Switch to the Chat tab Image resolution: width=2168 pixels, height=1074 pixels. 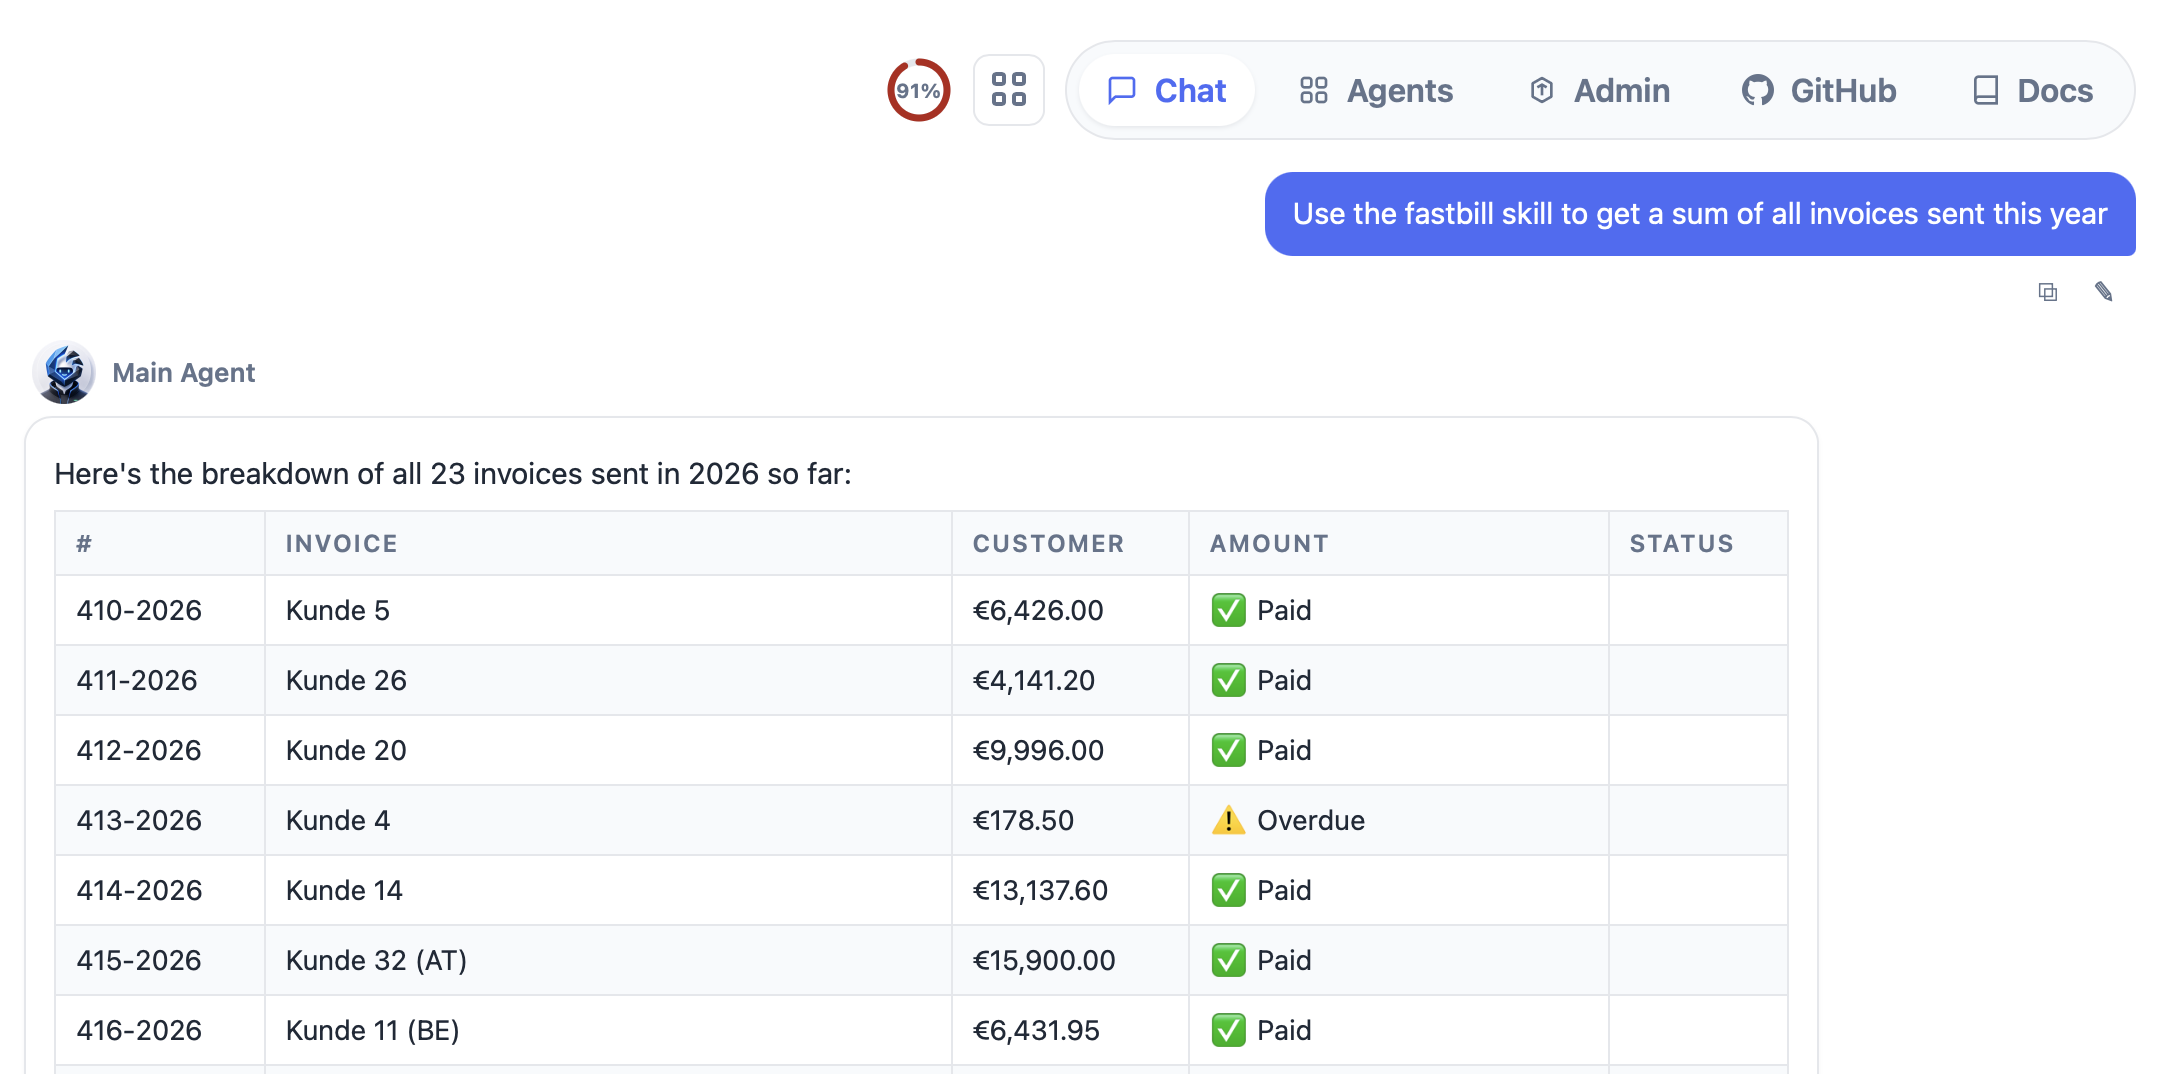point(1167,91)
